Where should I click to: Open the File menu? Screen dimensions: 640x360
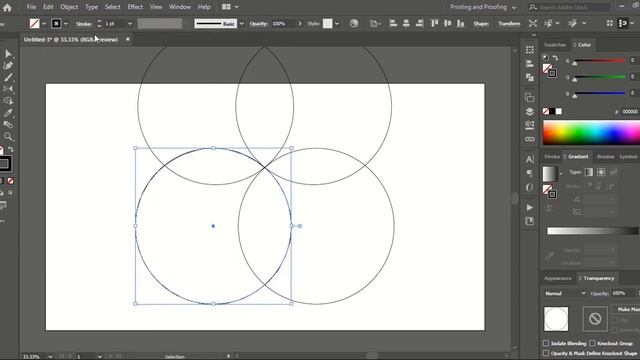(31, 7)
